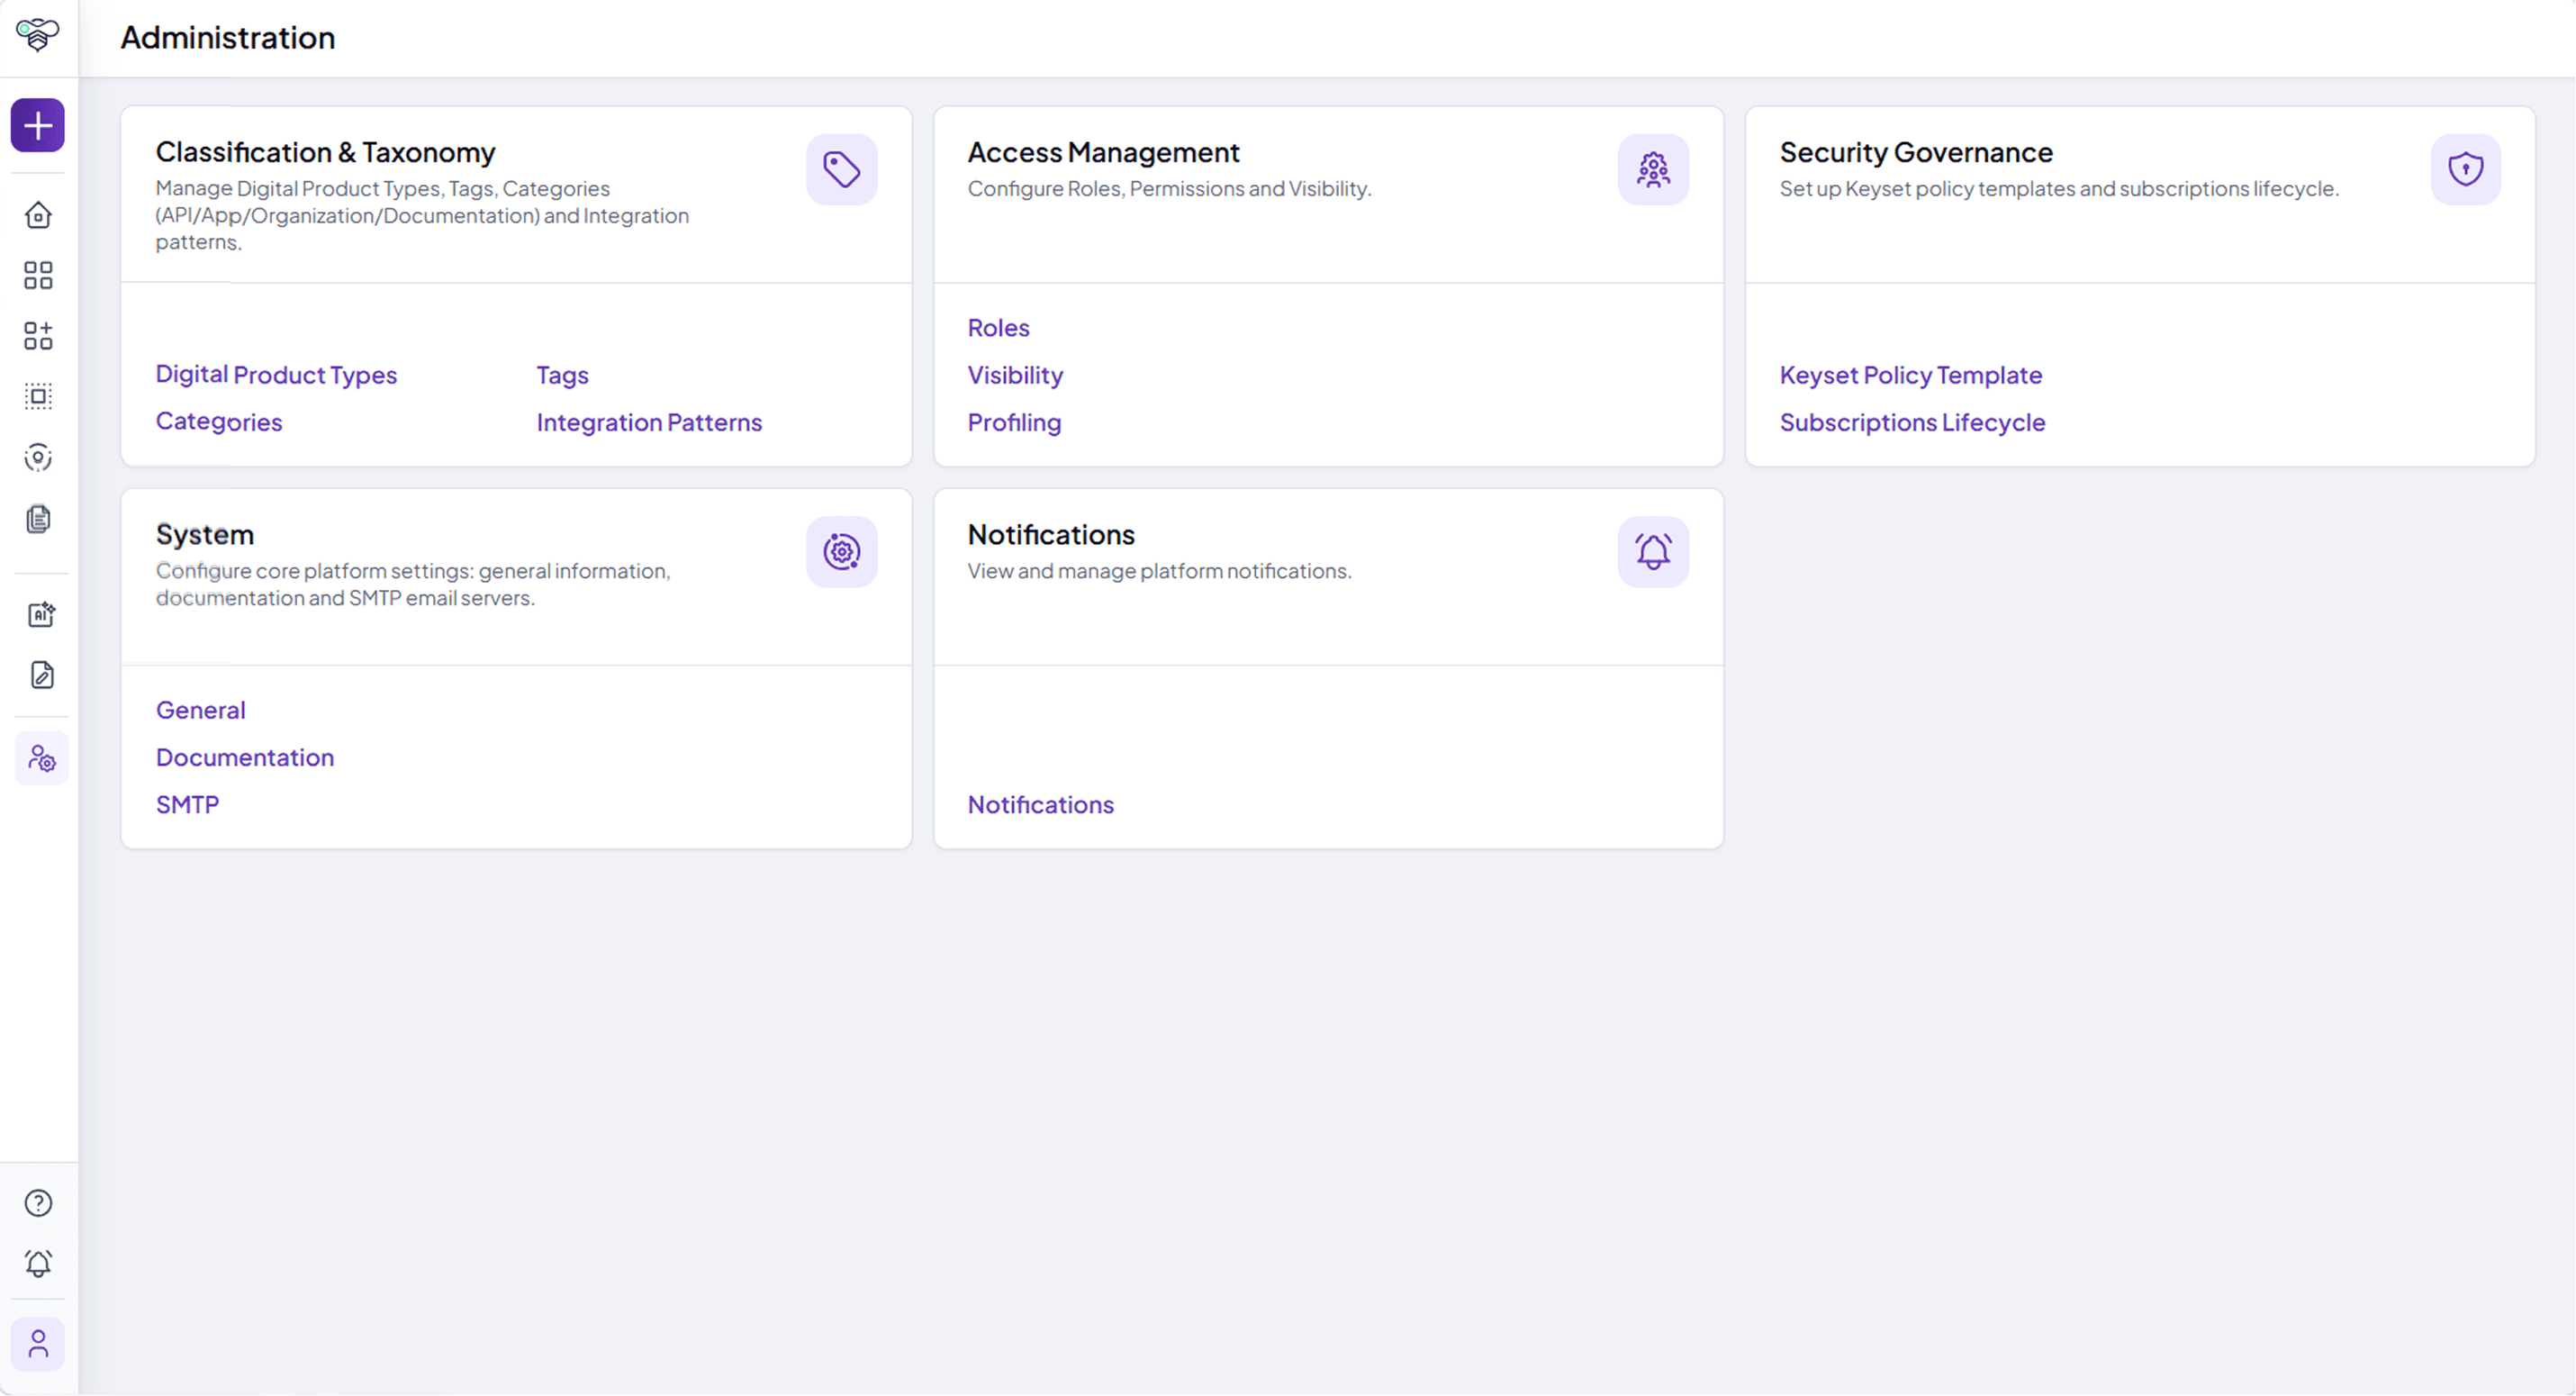Click the Security Governance heading
2576x1396 pixels.
pyautogui.click(x=1916, y=152)
